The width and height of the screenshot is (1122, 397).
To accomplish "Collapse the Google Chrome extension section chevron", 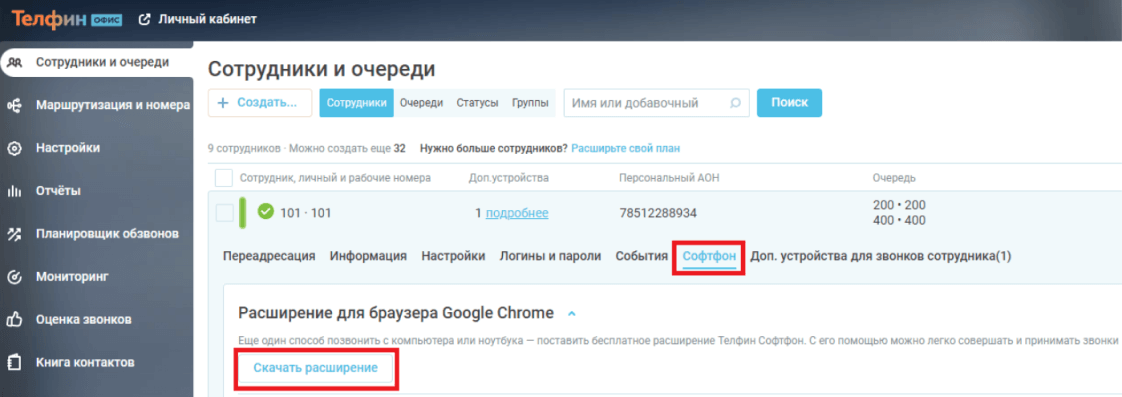I will [571, 313].
